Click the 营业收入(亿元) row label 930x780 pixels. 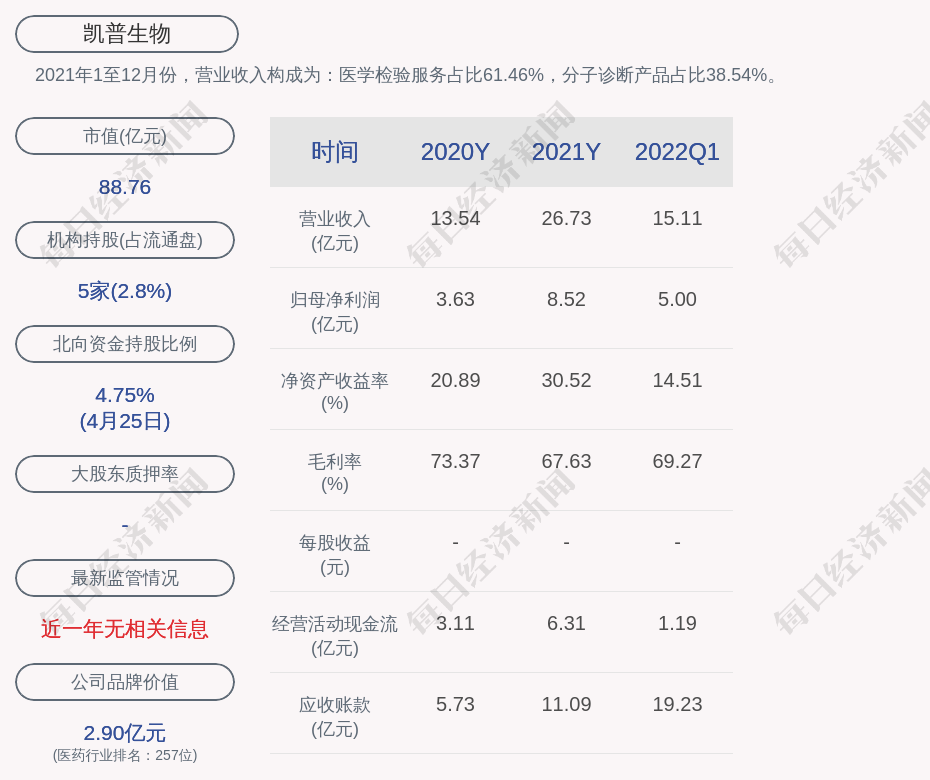(x=335, y=231)
